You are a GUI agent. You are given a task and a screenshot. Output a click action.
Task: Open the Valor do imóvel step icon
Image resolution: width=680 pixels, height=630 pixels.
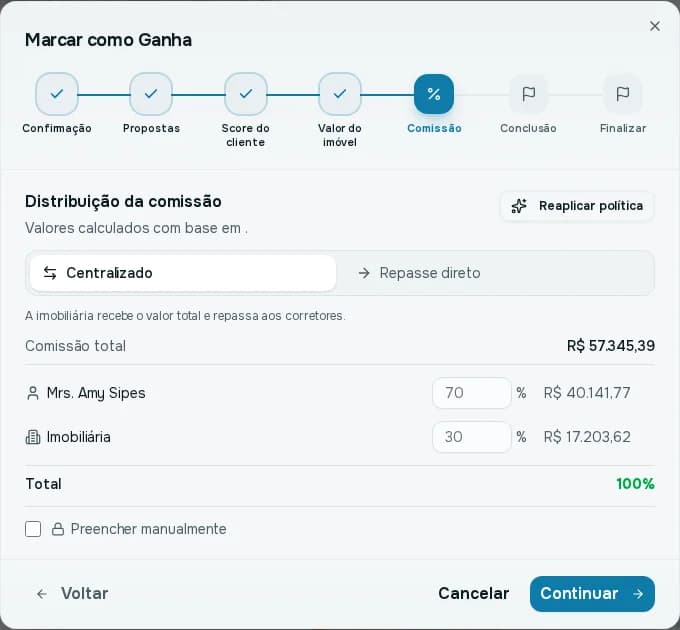pyautogui.click(x=340, y=94)
